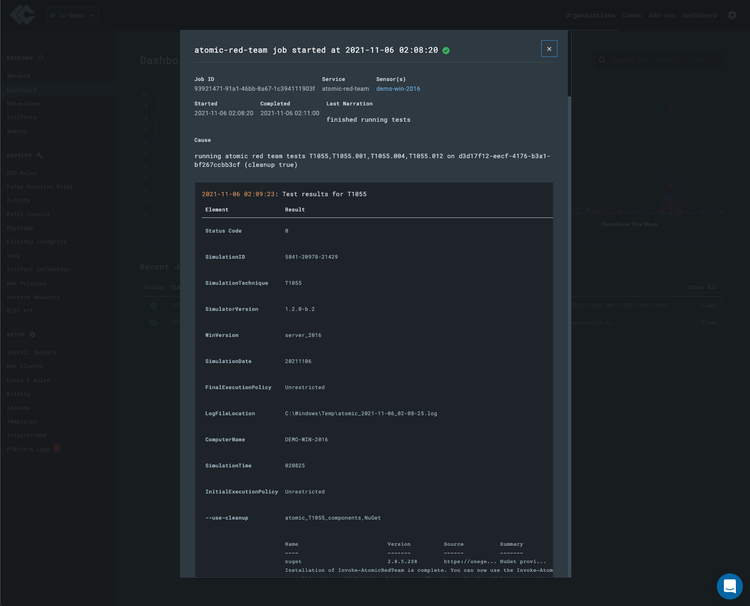Go to Organizations in top navigation

(590, 15)
